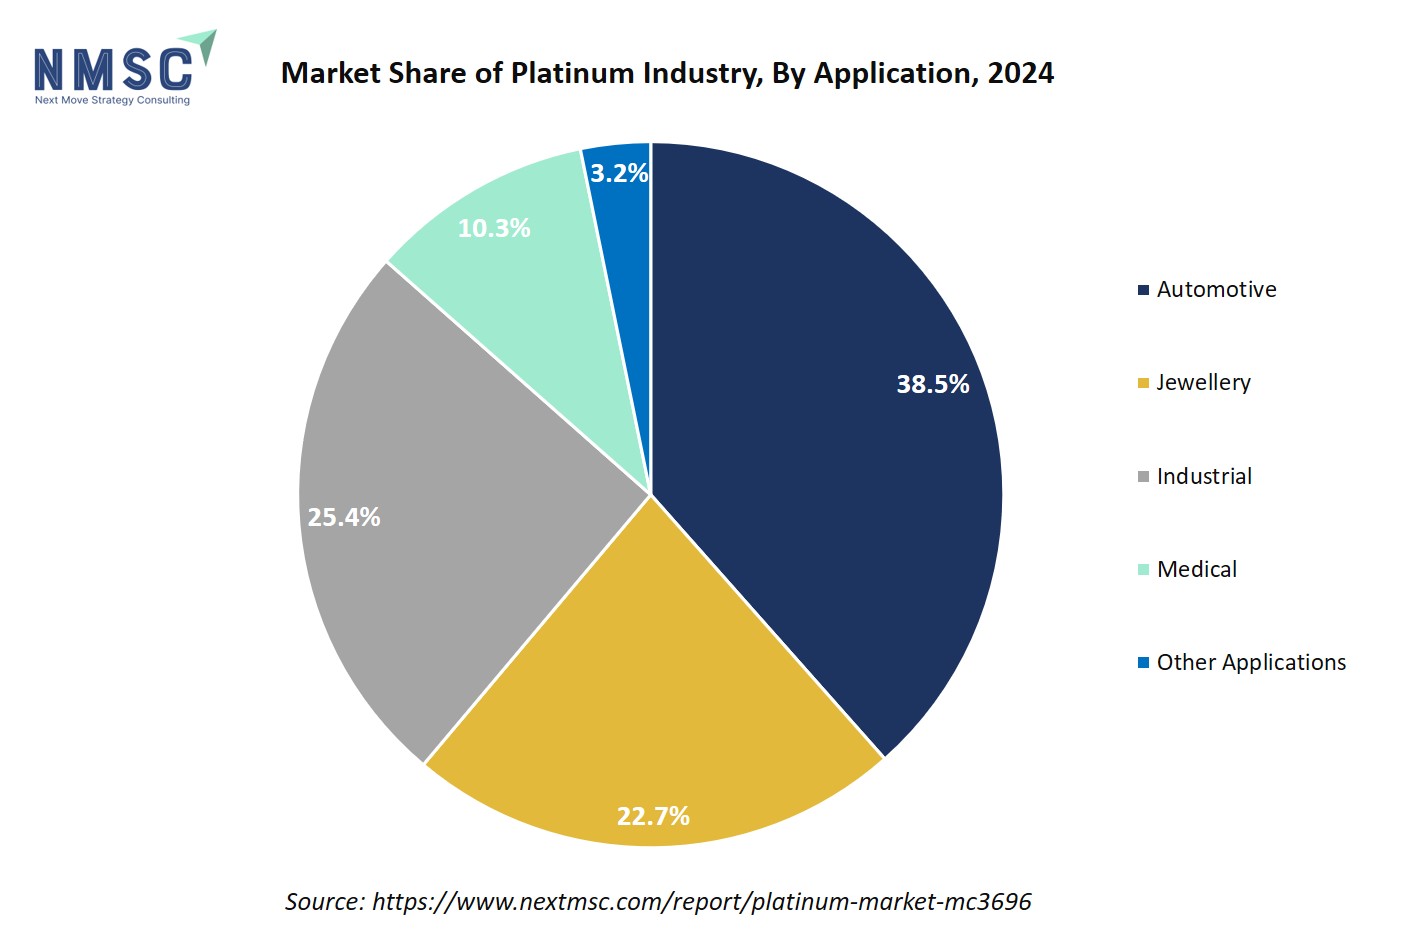Open the nextmsc.com source report link
1426x934 pixels.
point(701,902)
